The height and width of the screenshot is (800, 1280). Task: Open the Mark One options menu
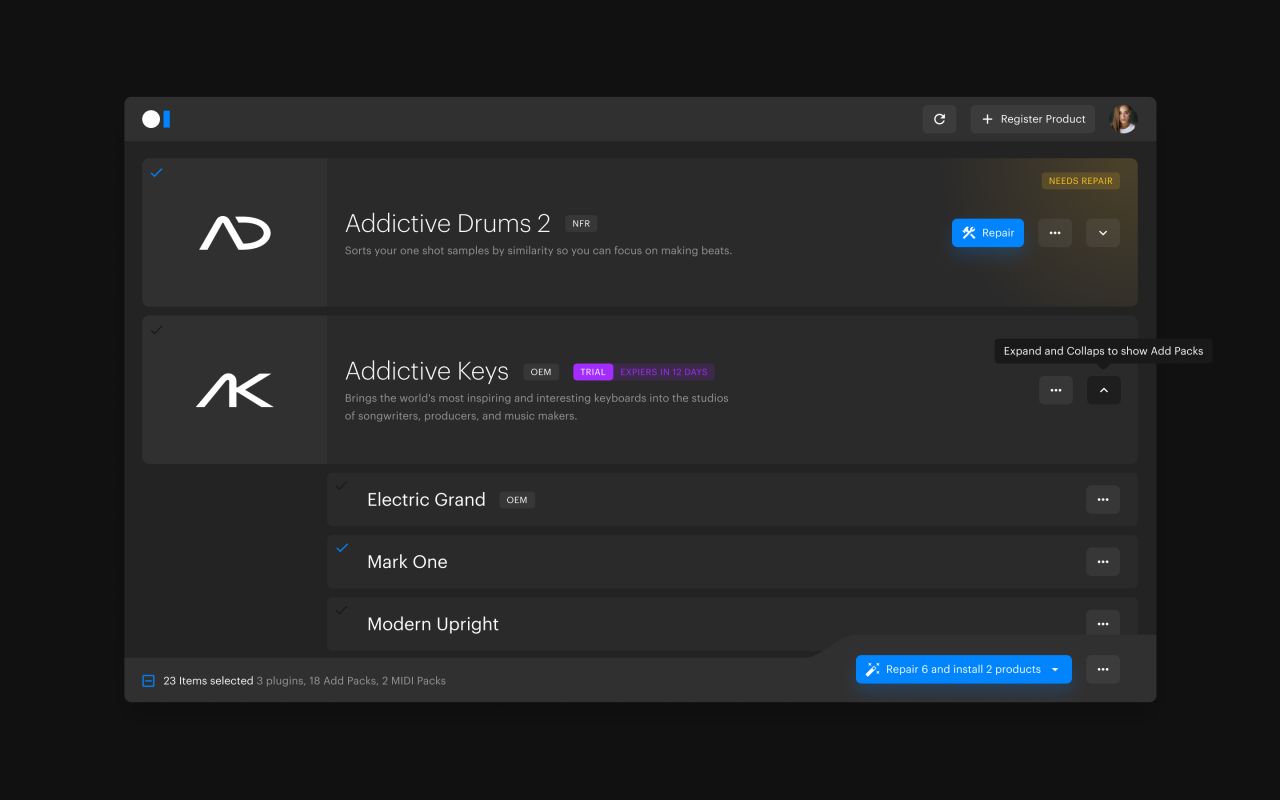click(1102, 562)
